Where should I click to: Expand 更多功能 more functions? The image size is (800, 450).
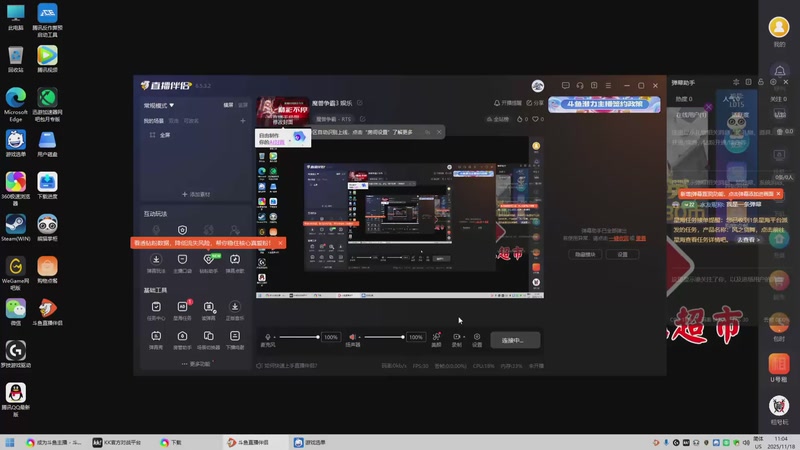pos(196,364)
